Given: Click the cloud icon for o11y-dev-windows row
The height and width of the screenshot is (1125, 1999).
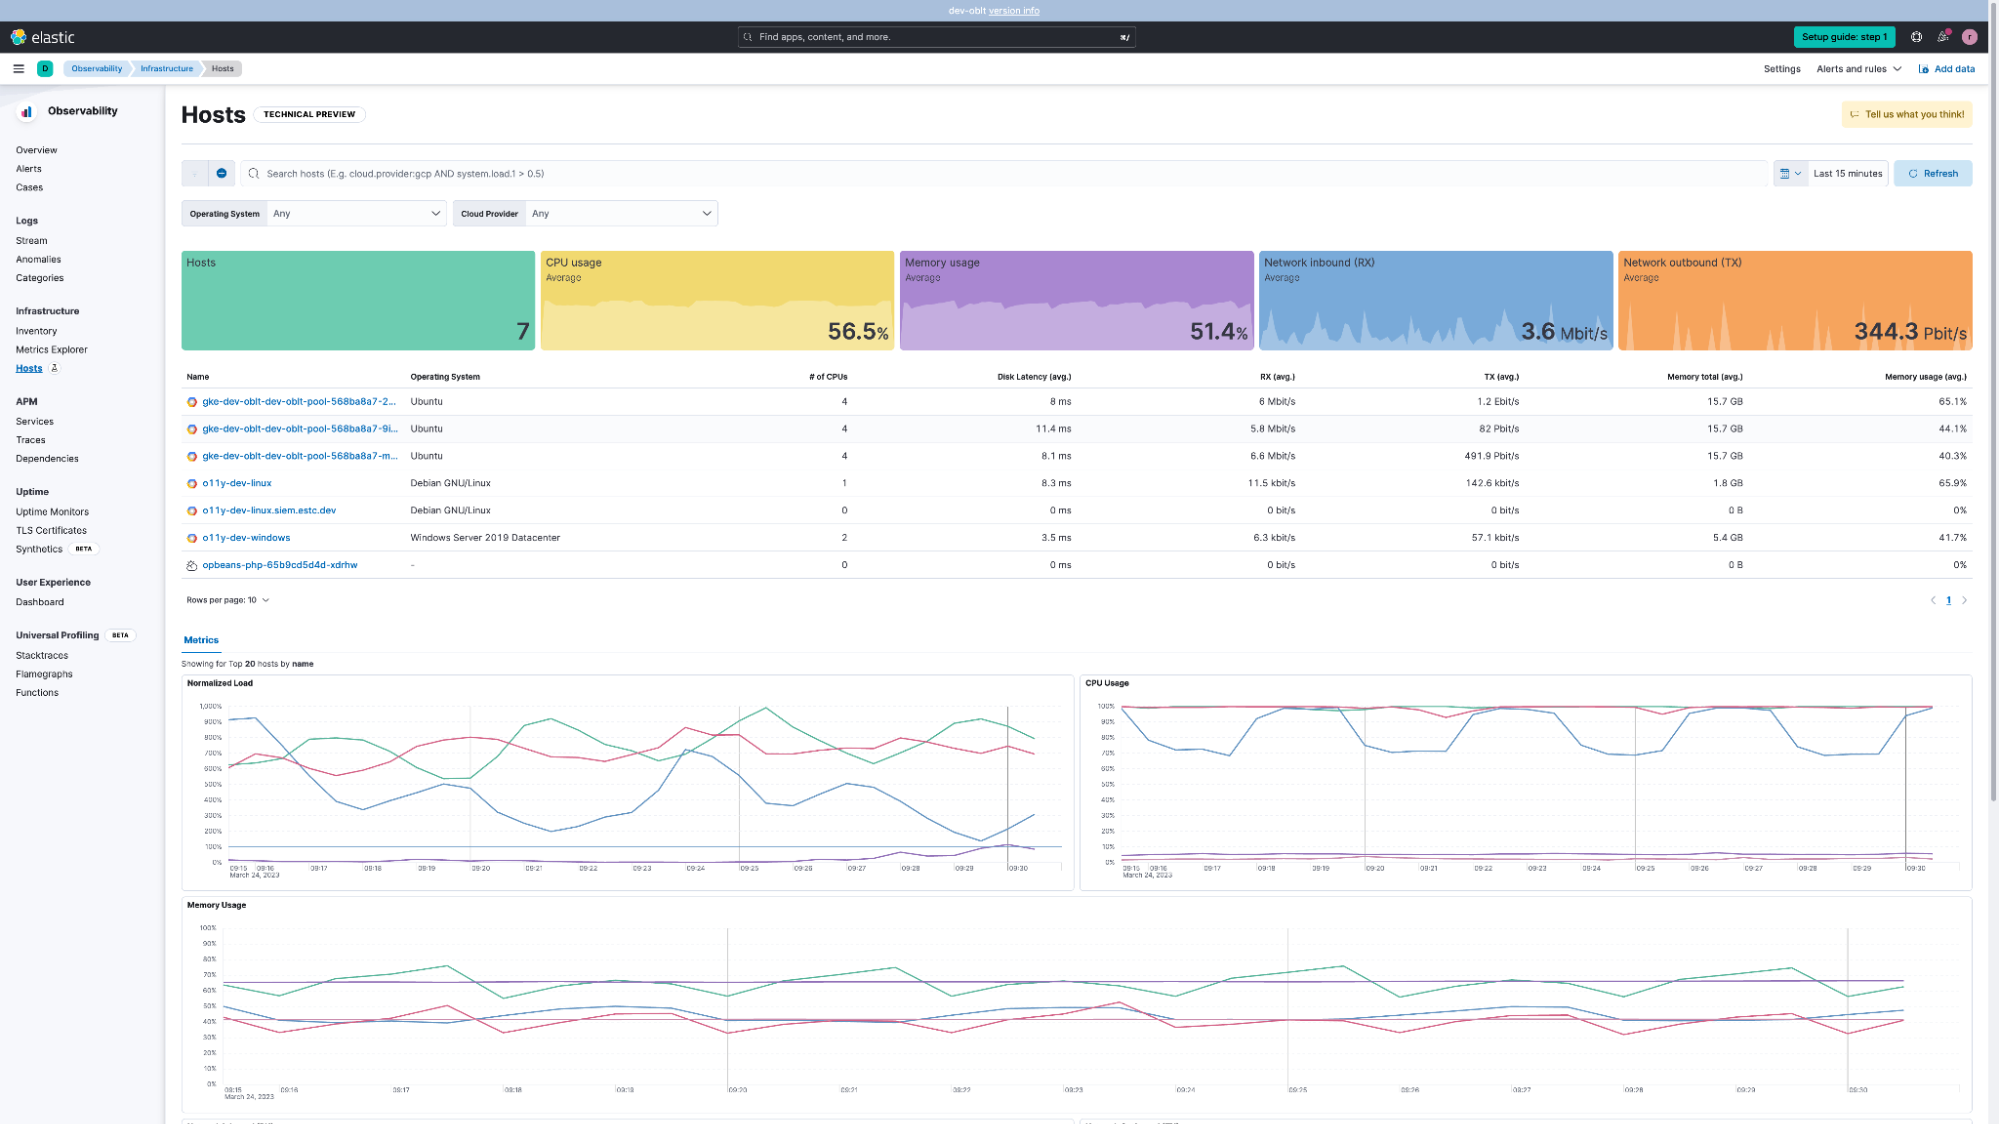Looking at the screenshot, I should [x=192, y=538].
